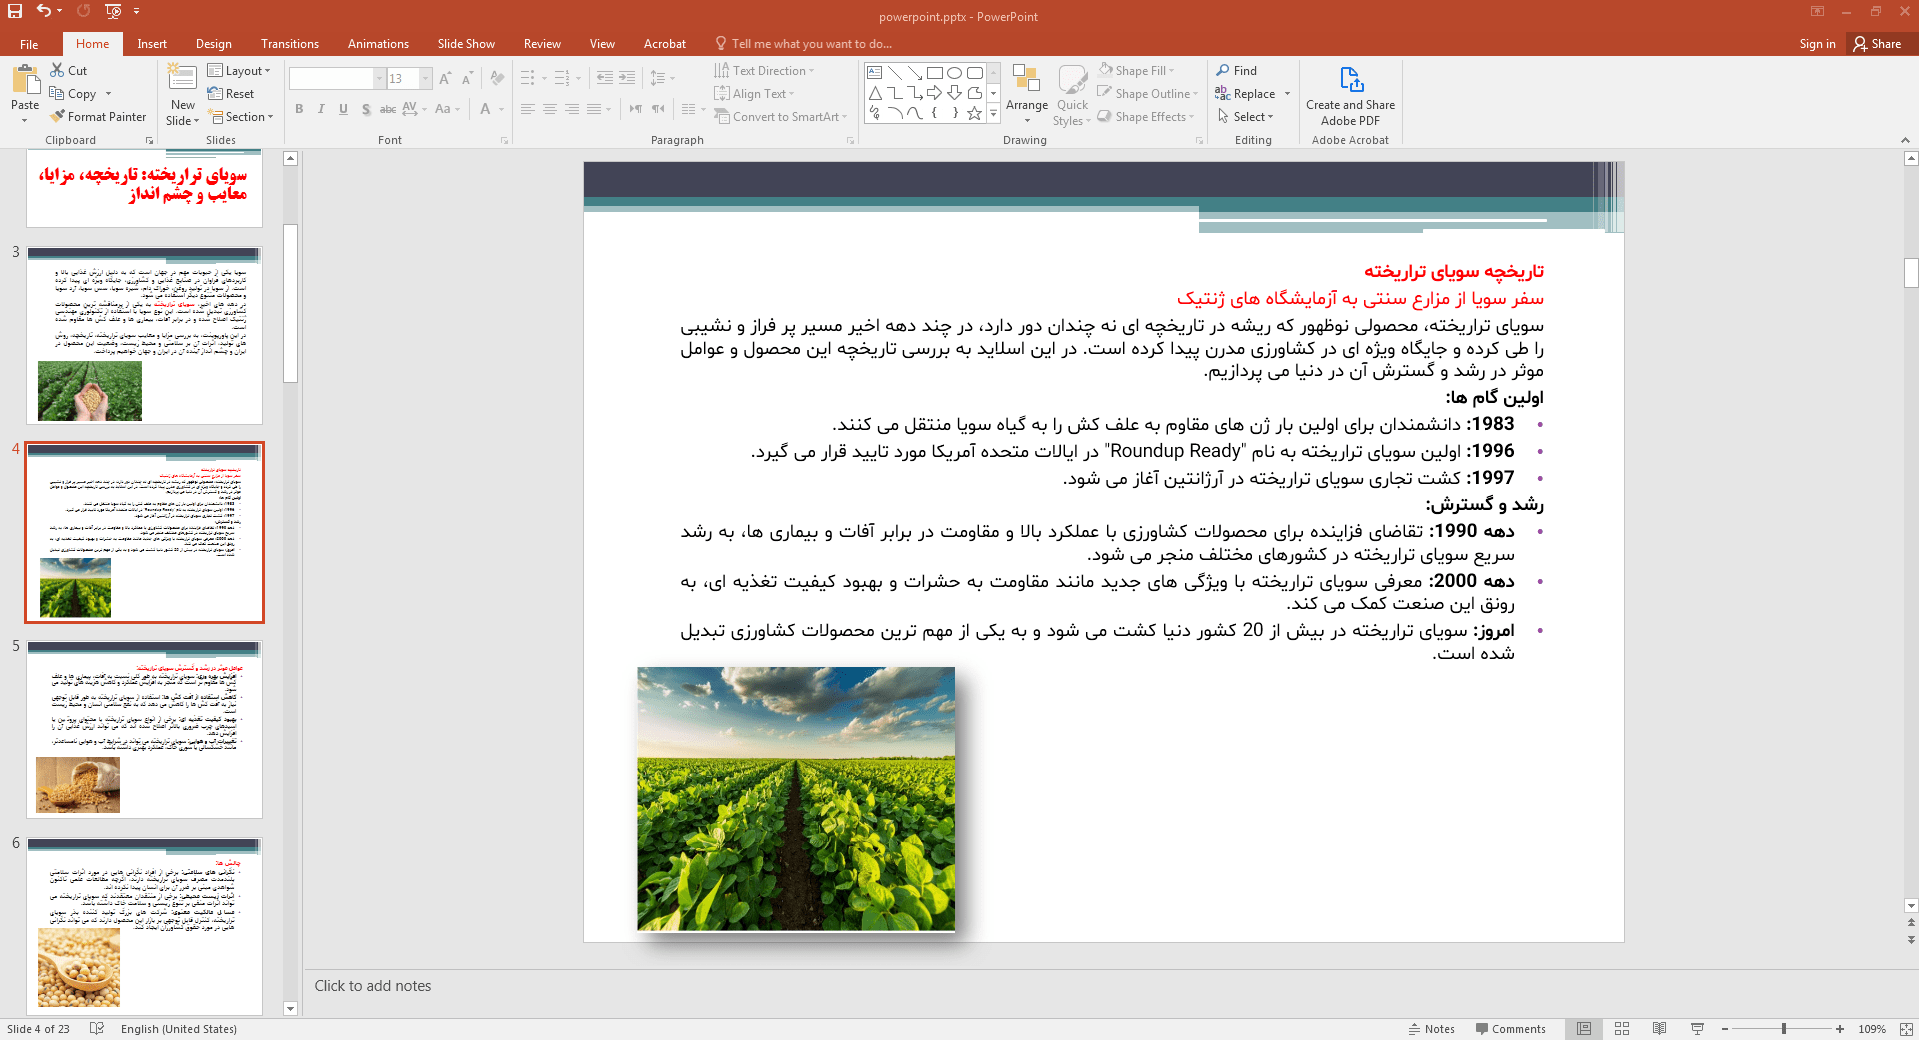Open Reading View from status bar

1659,1029
